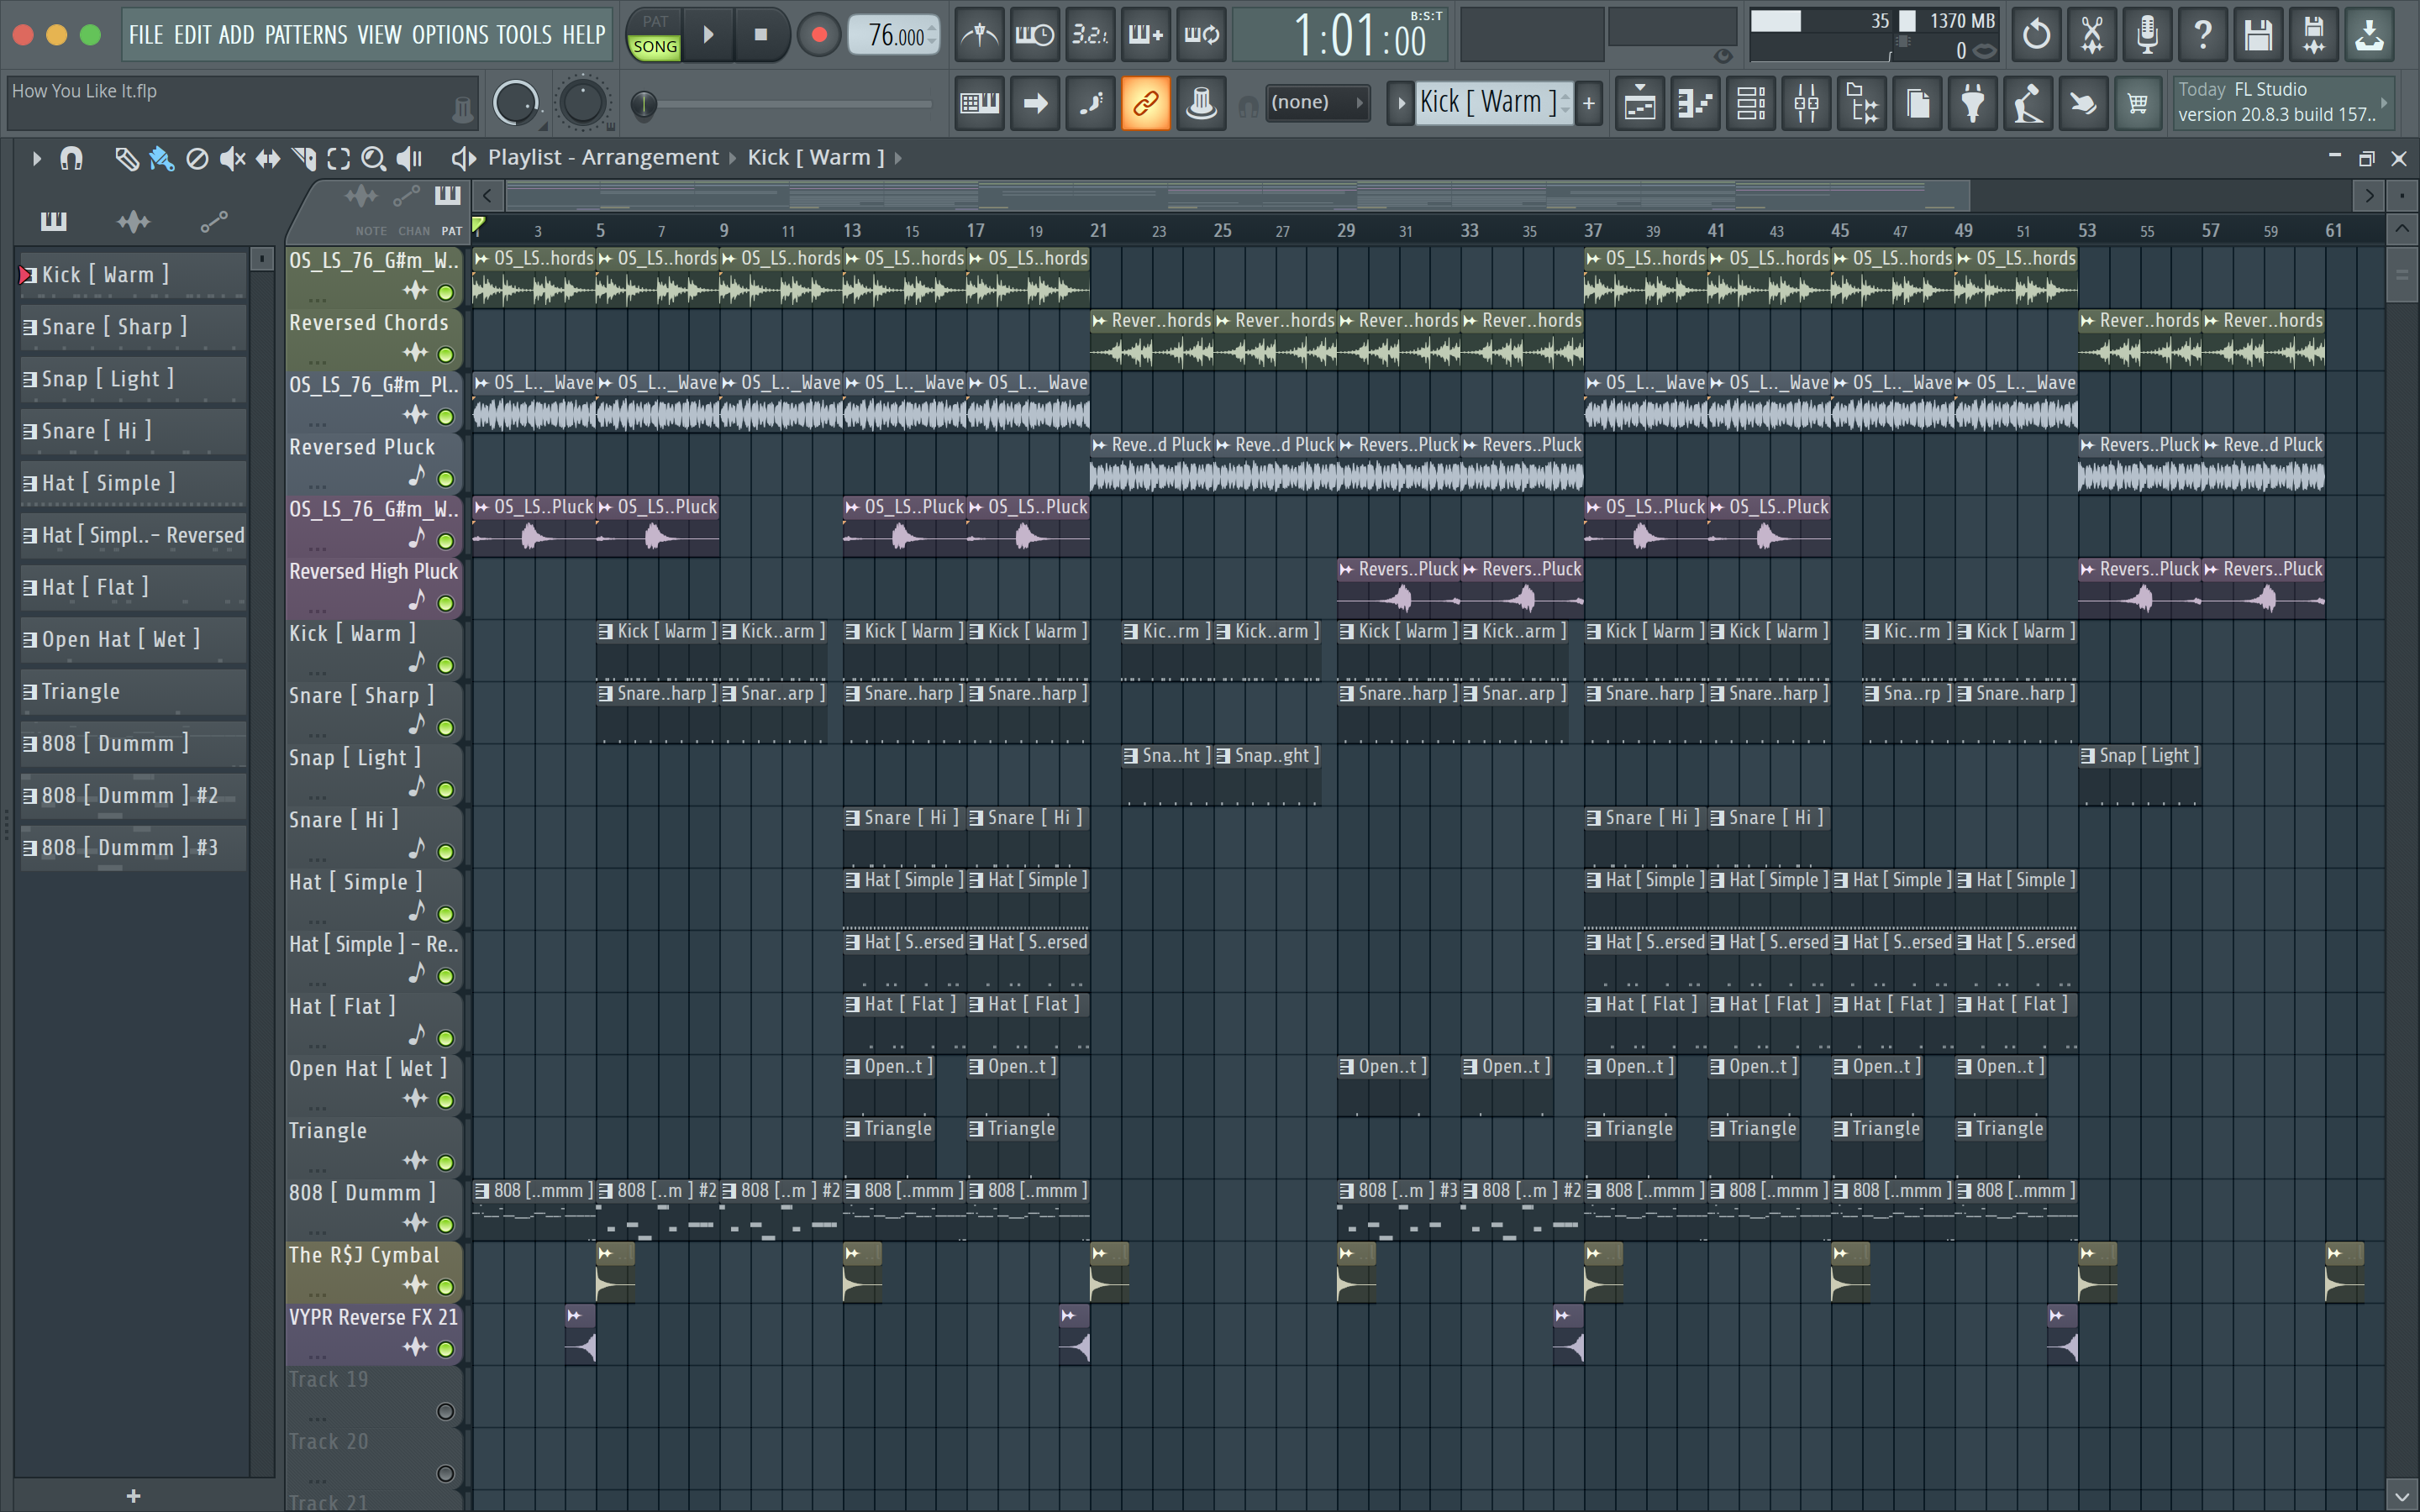Stop playback
The image size is (2420, 1512).
760,35
